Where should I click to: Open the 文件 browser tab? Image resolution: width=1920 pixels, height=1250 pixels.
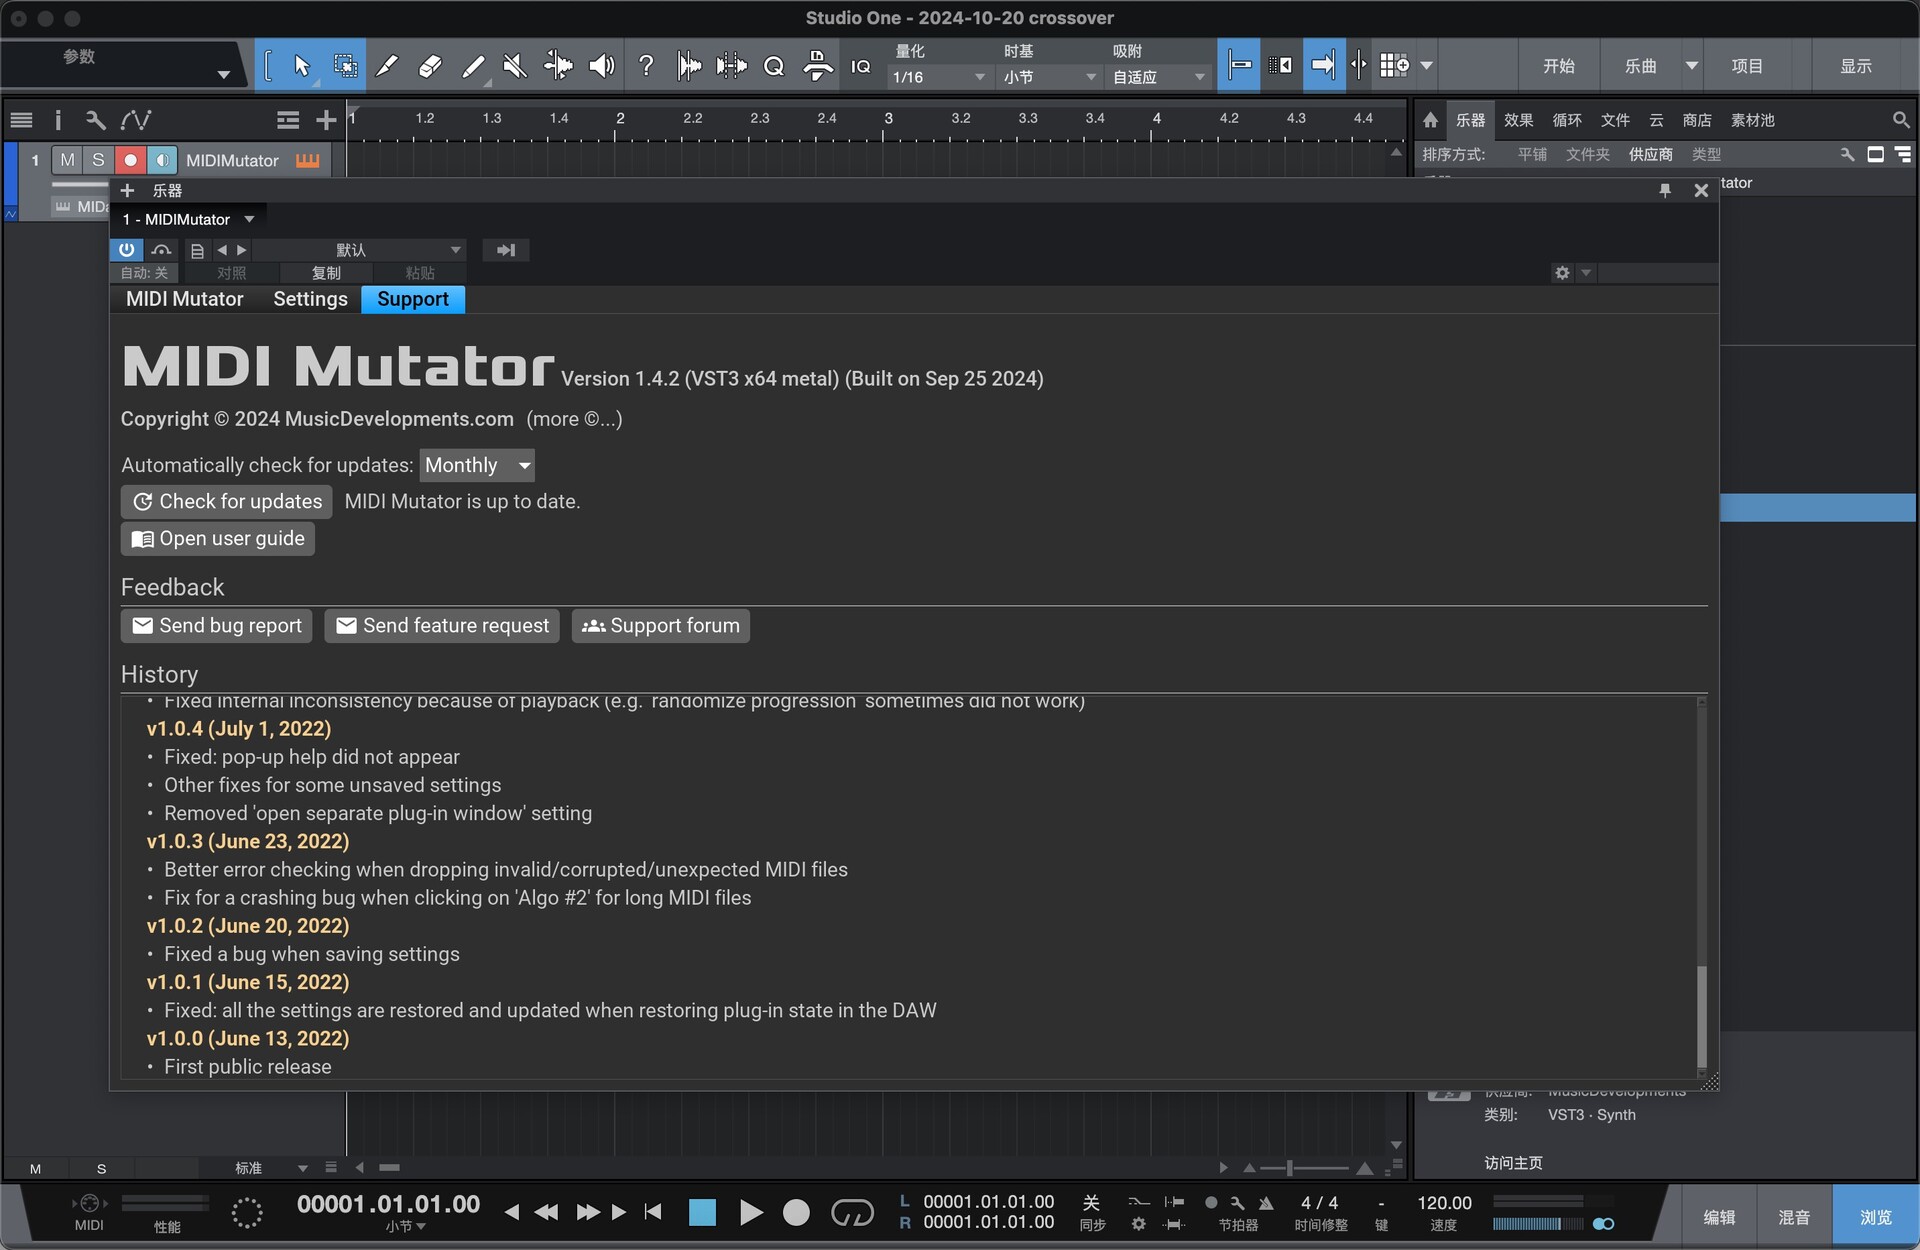coord(1615,120)
